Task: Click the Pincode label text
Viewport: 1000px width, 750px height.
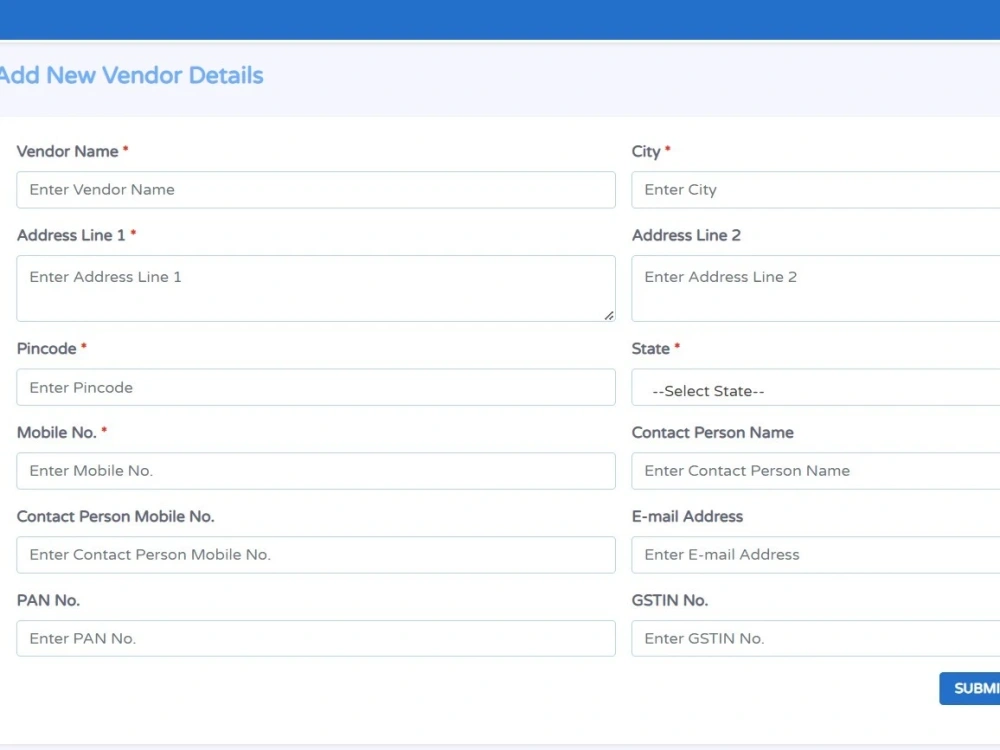Action: tap(47, 349)
